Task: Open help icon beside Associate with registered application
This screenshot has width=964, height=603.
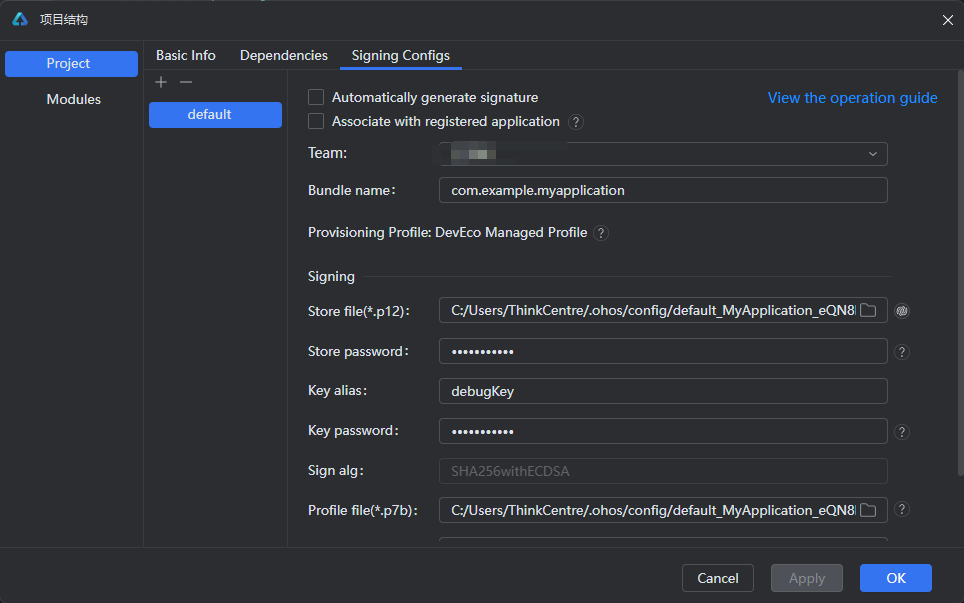Action: 576,122
